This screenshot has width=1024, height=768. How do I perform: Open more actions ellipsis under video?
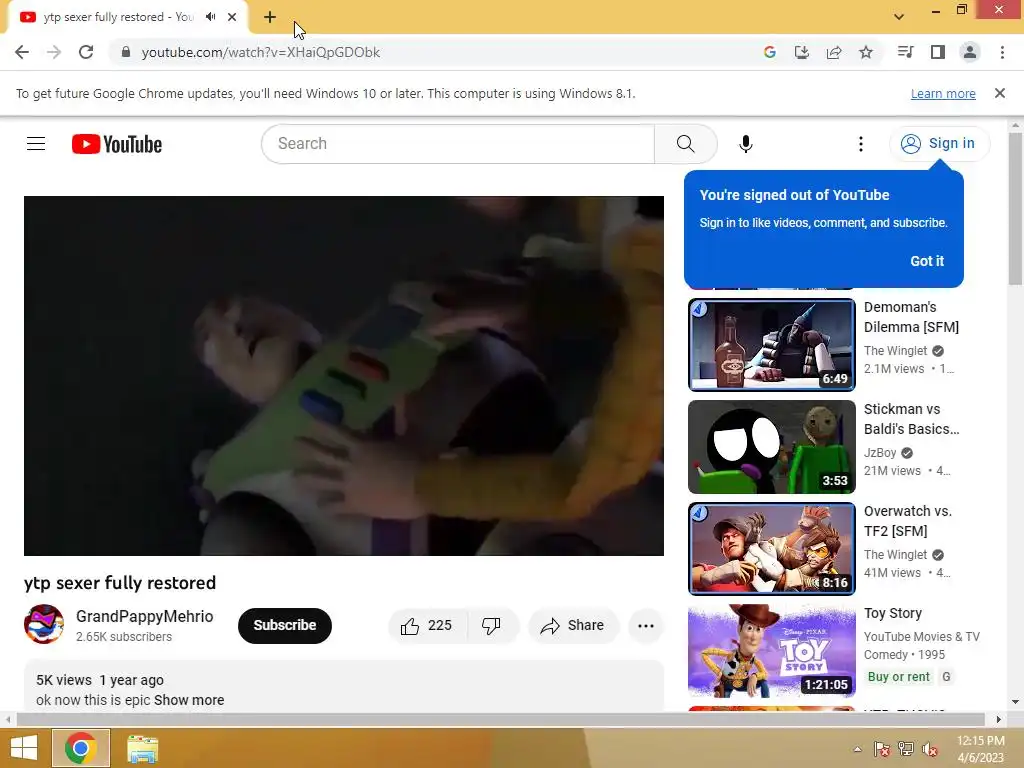(646, 626)
